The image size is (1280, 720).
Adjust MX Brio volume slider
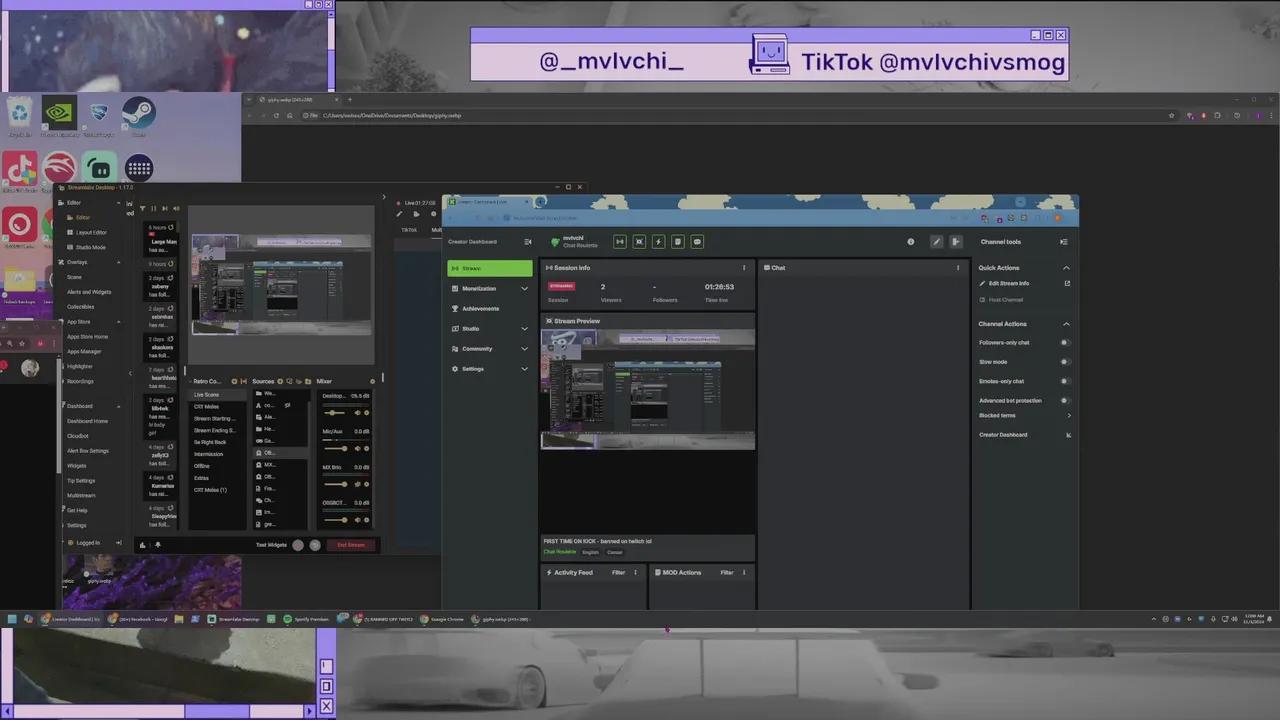click(x=336, y=484)
